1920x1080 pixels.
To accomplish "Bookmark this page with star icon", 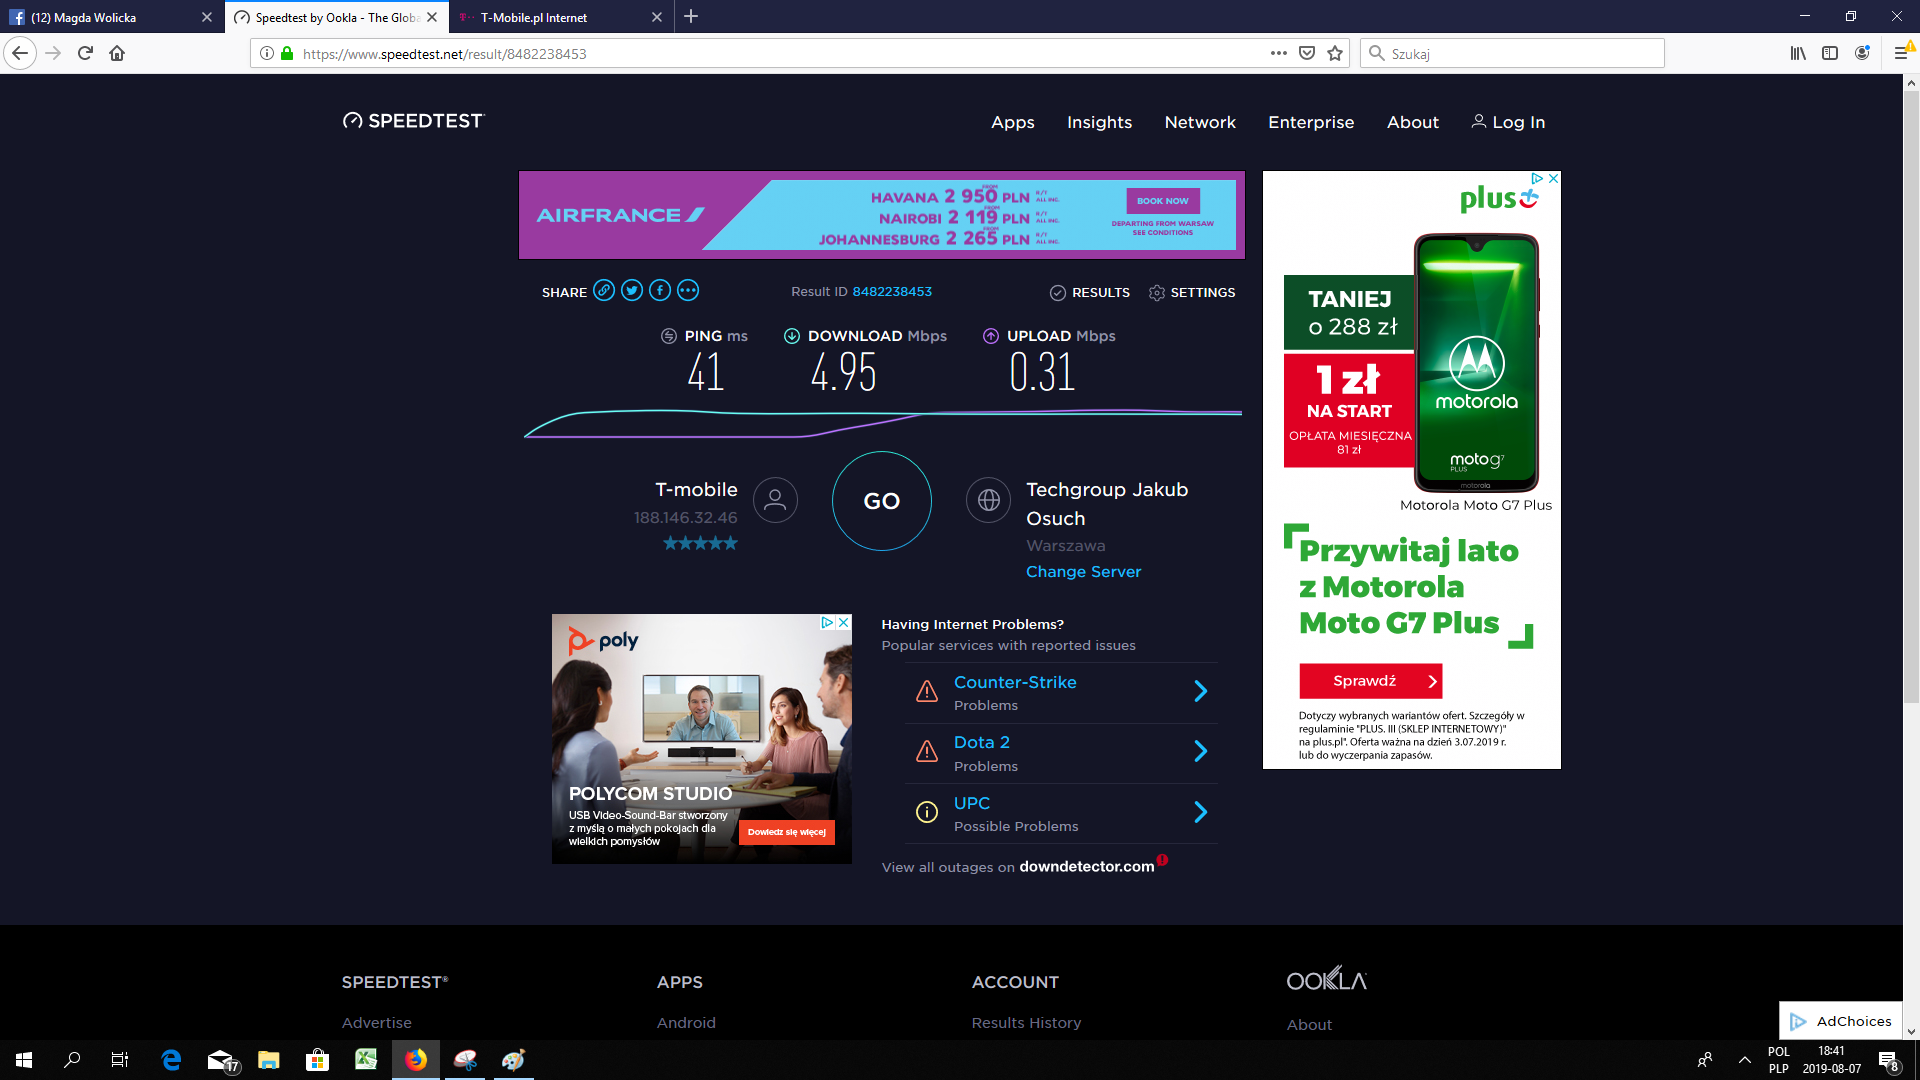I will point(1335,53).
